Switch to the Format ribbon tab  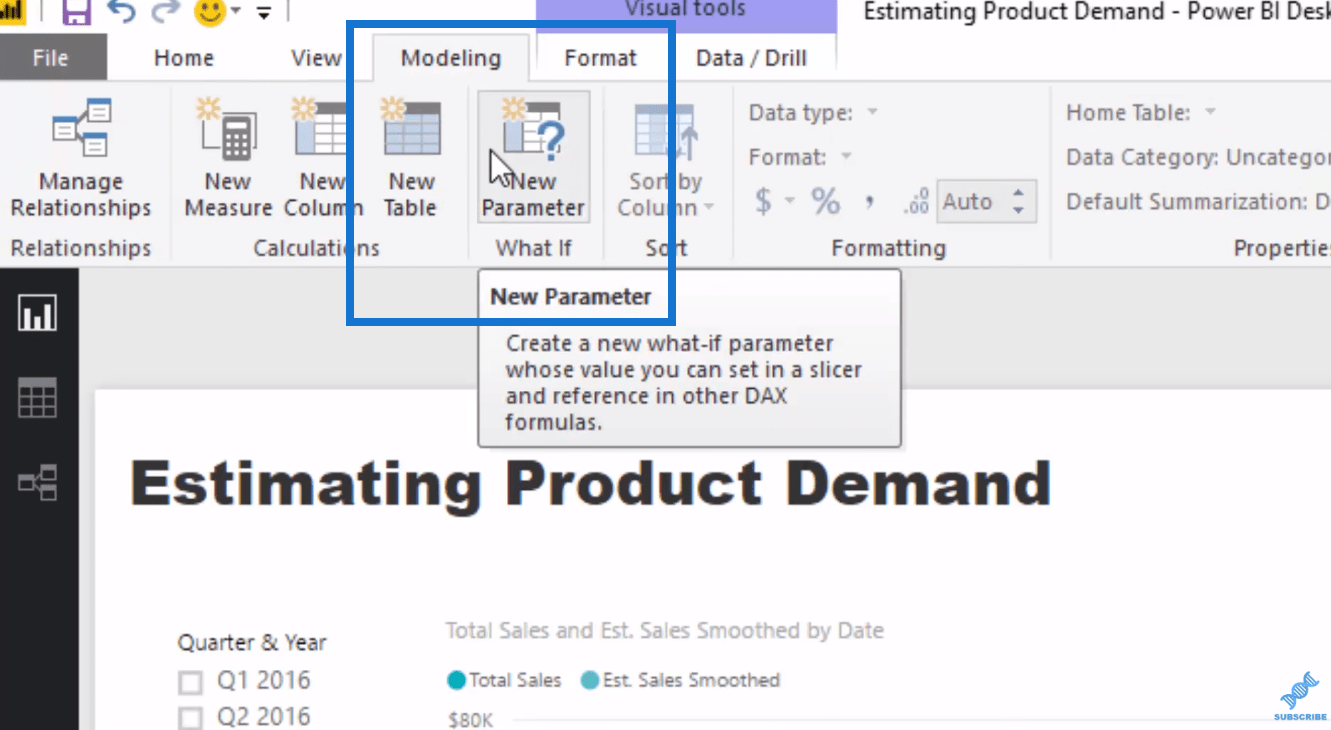click(601, 58)
